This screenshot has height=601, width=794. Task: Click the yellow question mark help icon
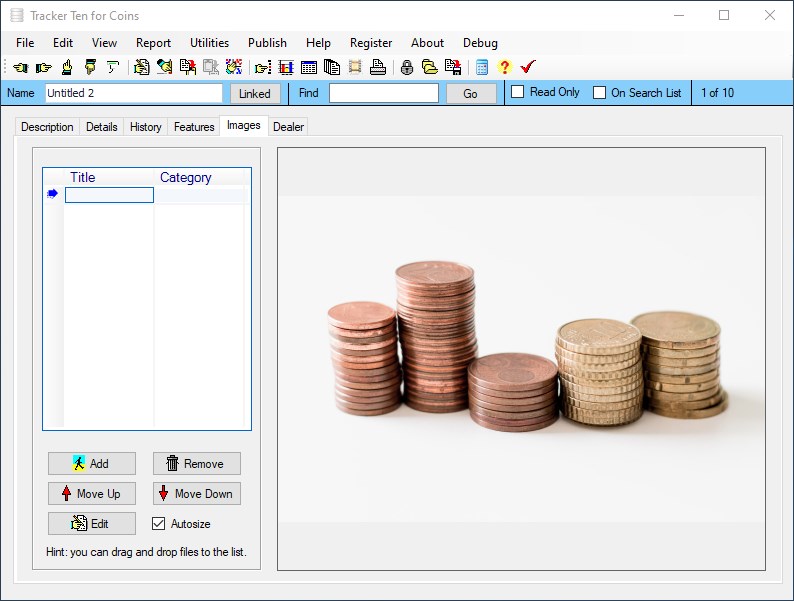tap(504, 67)
